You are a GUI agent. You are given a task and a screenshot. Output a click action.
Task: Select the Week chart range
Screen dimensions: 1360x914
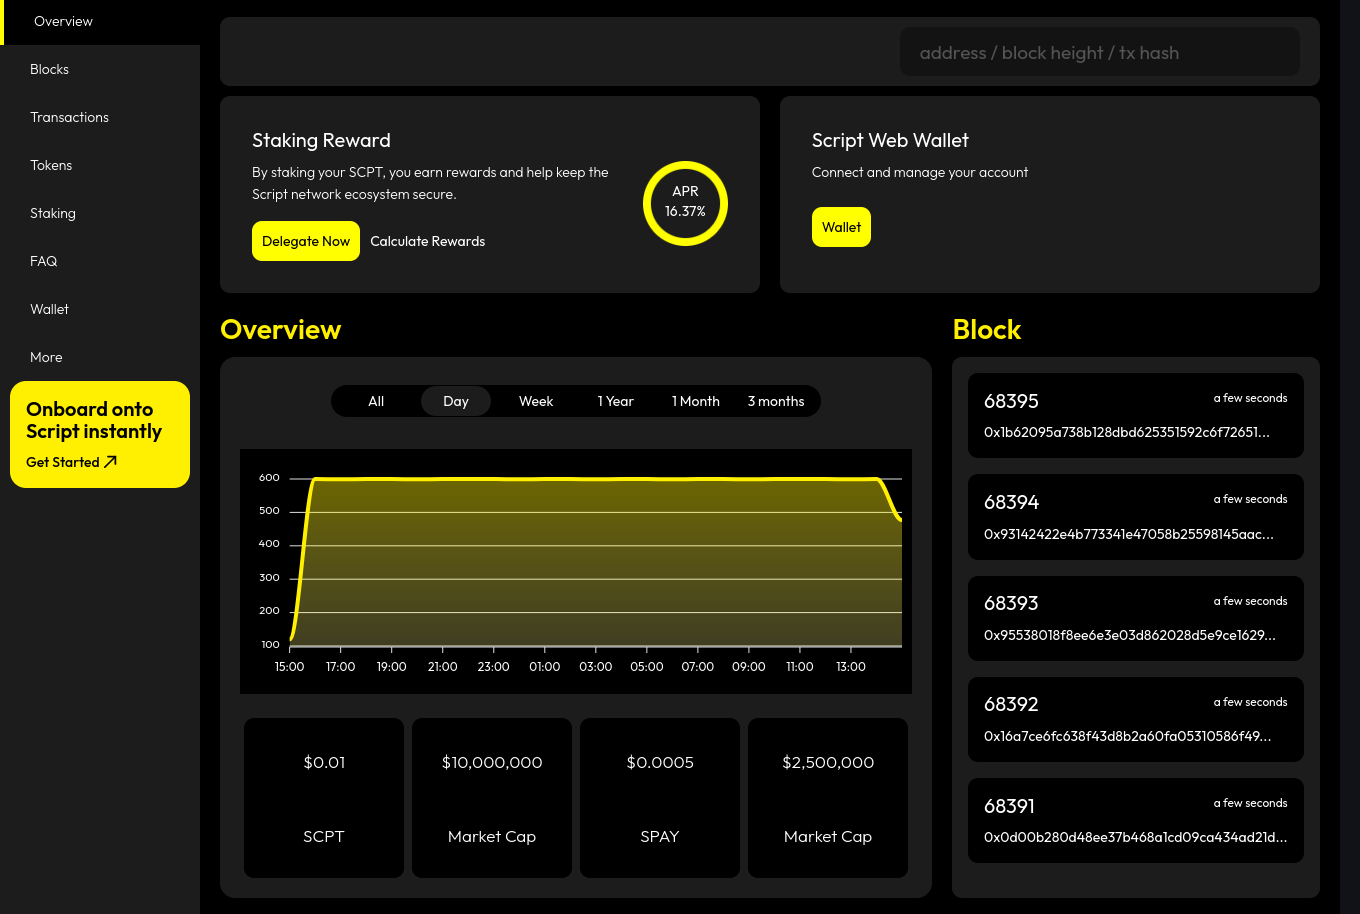(536, 401)
